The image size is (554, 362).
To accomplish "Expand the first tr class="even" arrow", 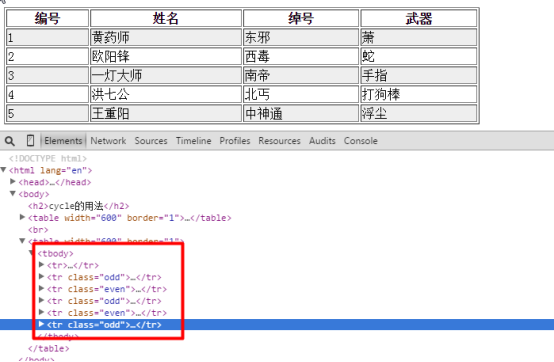I will point(41,289).
